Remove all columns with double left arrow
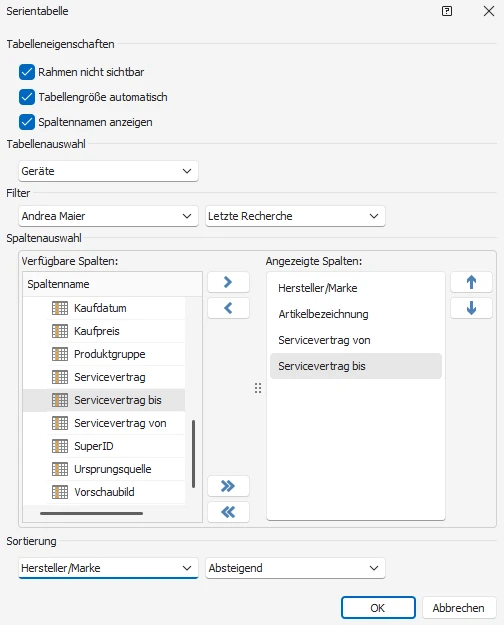504x625 pixels. pyautogui.click(x=228, y=512)
